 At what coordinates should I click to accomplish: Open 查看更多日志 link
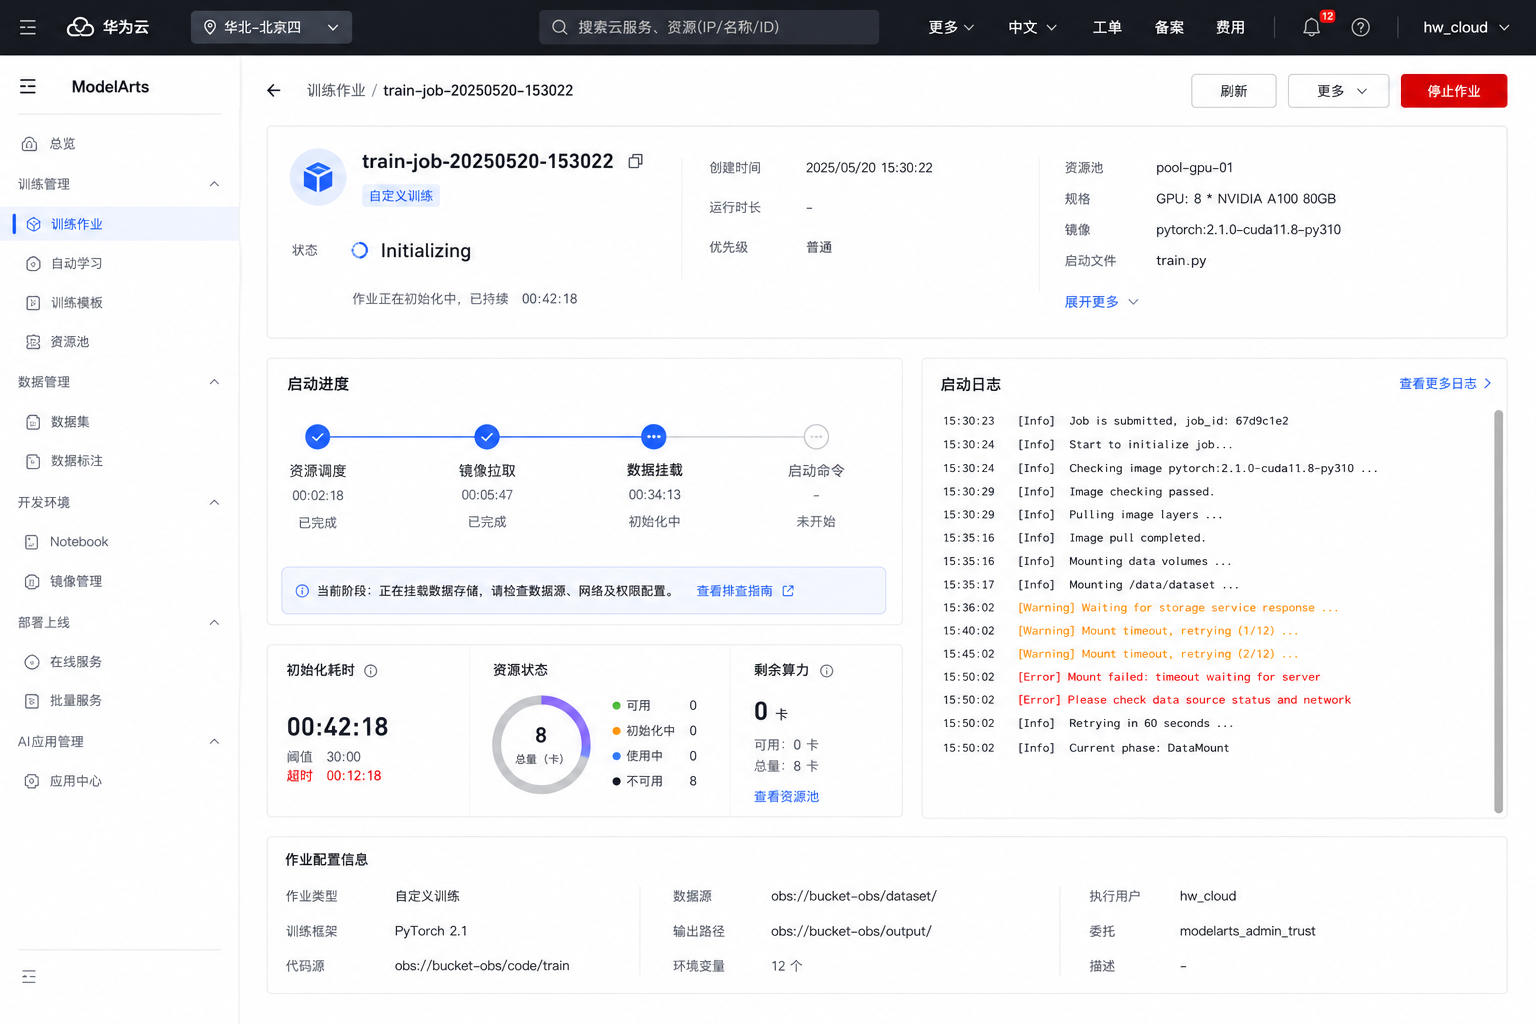point(1445,383)
